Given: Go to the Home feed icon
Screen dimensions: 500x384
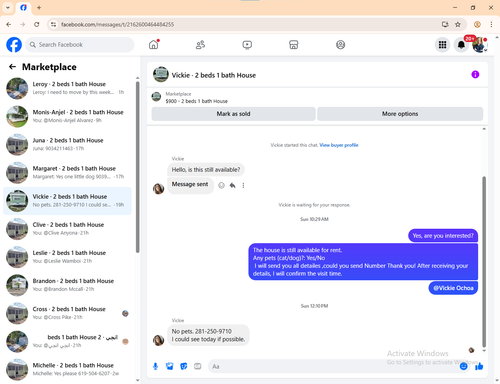Looking at the screenshot, I should (154, 45).
